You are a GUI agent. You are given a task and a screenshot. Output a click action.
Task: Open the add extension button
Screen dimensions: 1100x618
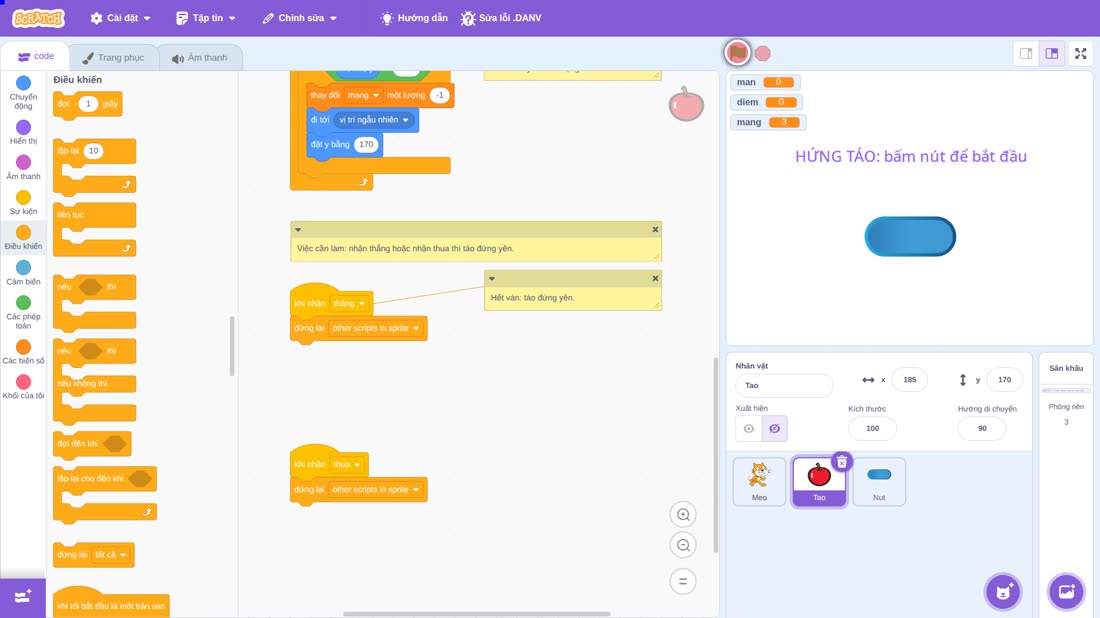point(22,597)
